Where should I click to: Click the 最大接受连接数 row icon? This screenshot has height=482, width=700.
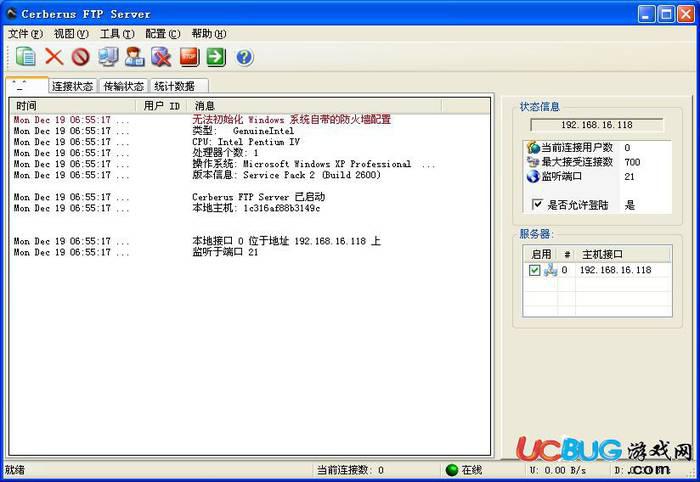pos(533,162)
